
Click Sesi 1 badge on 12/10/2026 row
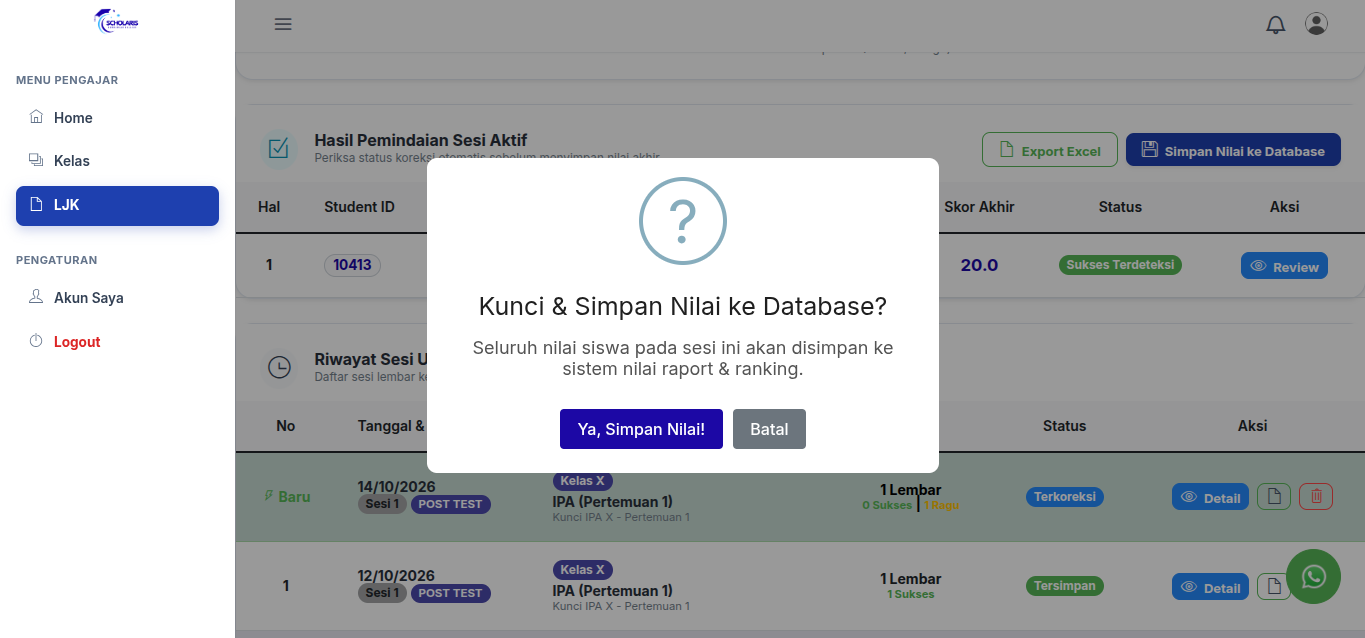click(x=382, y=593)
